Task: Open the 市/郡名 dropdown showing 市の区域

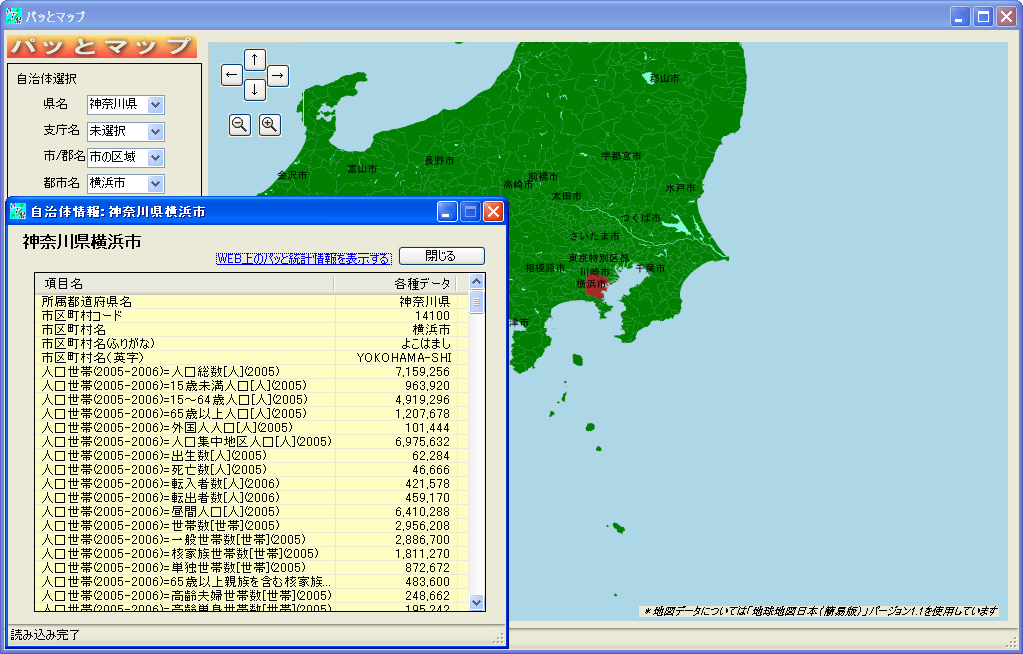Action: click(x=155, y=157)
